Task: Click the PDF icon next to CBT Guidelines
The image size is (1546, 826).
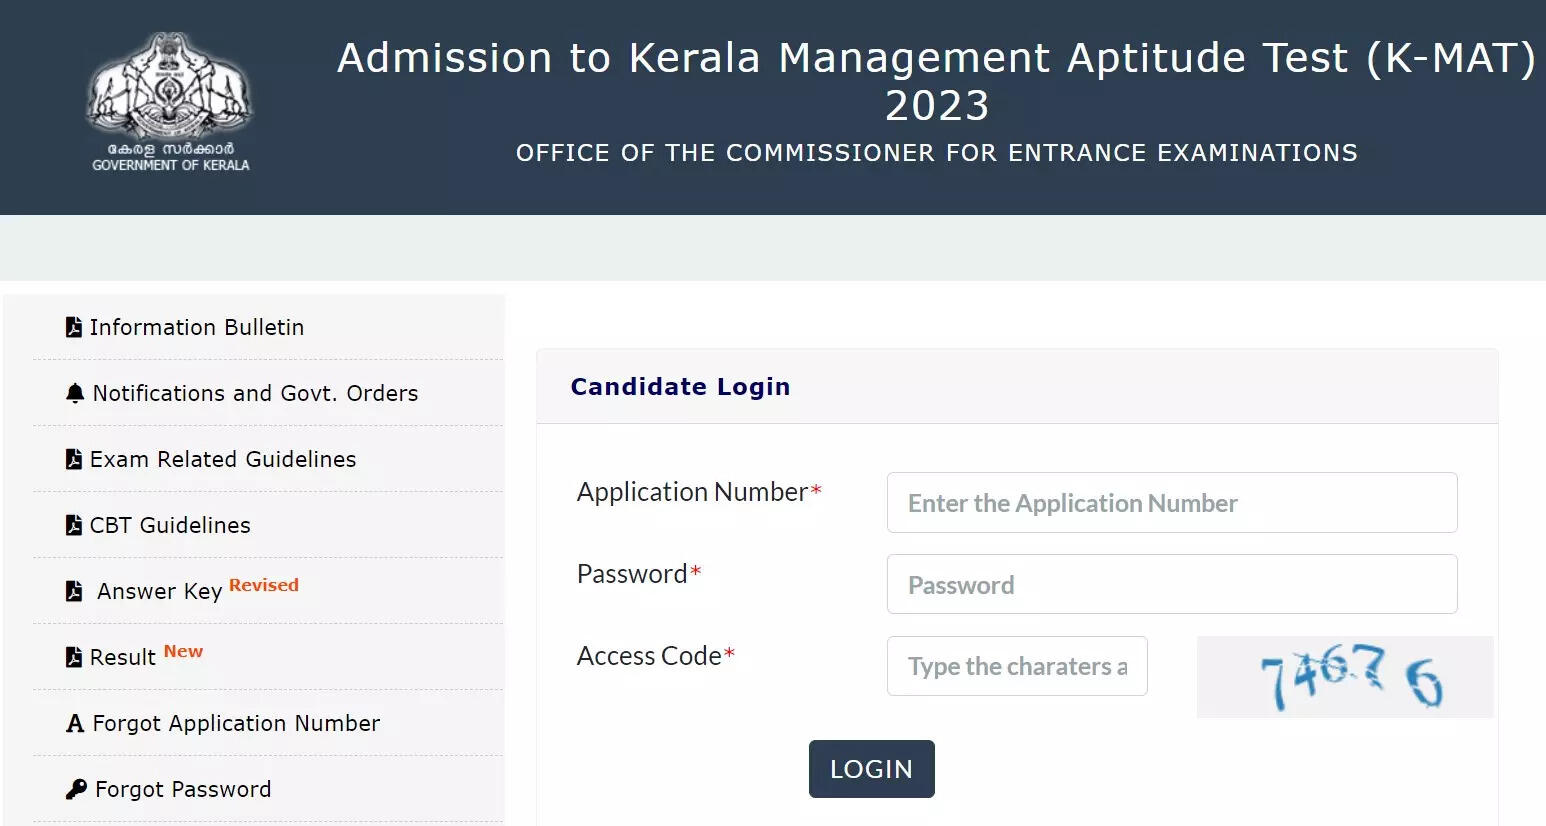Action: (74, 525)
